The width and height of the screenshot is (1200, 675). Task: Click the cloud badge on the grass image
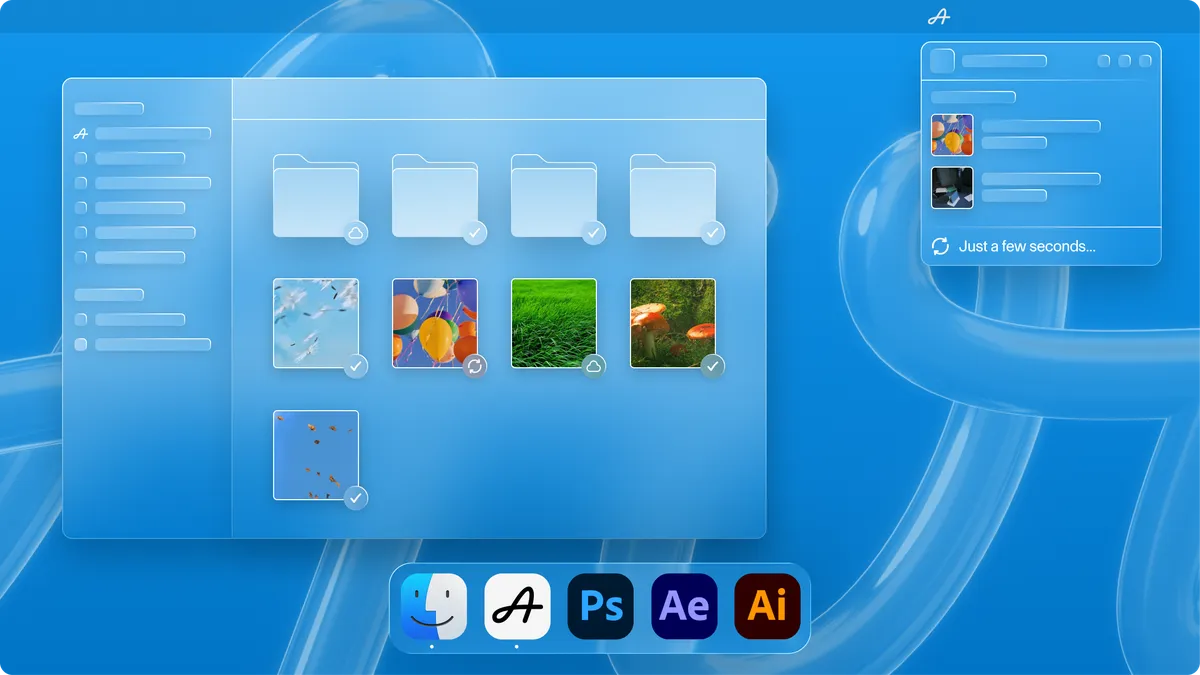(x=594, y=366)
